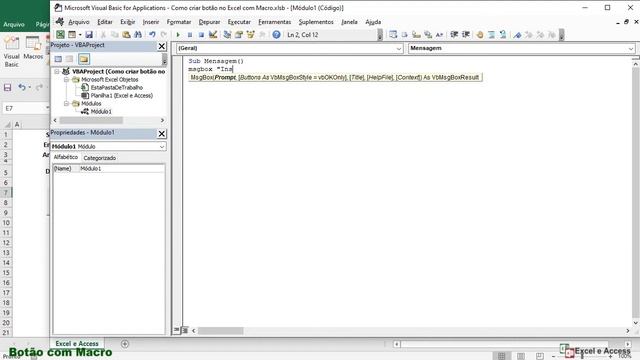Click the Insert UserForm toolbar icon

72,35
